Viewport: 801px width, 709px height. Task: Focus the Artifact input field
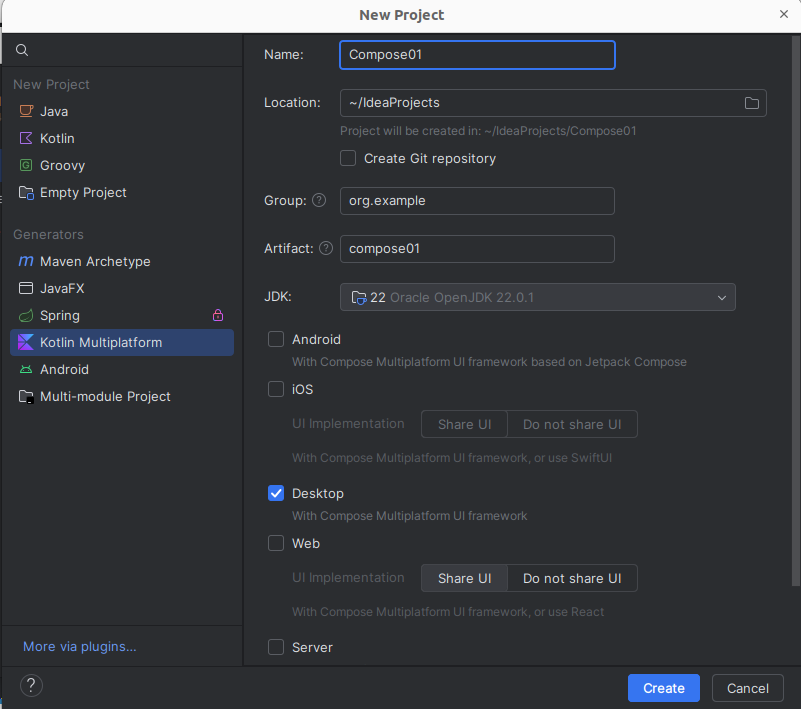[477, 249]
